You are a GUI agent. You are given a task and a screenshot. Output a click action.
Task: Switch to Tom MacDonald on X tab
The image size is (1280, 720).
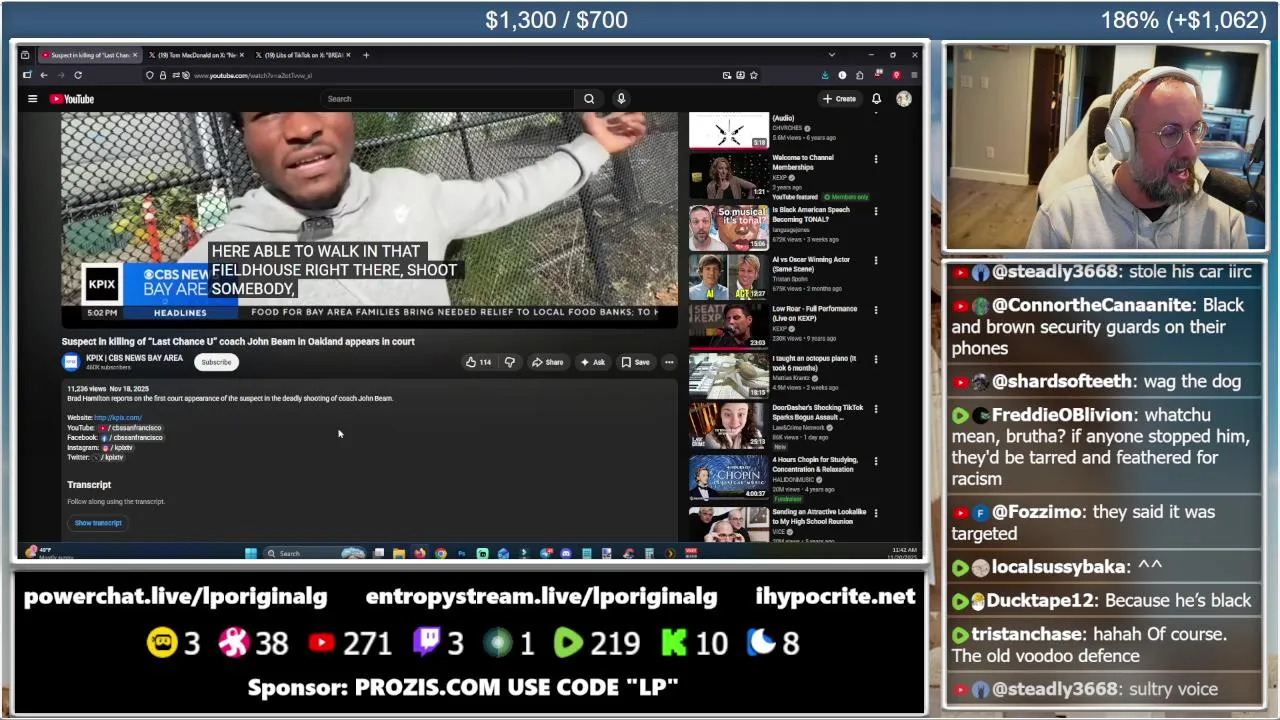[197, 55]
